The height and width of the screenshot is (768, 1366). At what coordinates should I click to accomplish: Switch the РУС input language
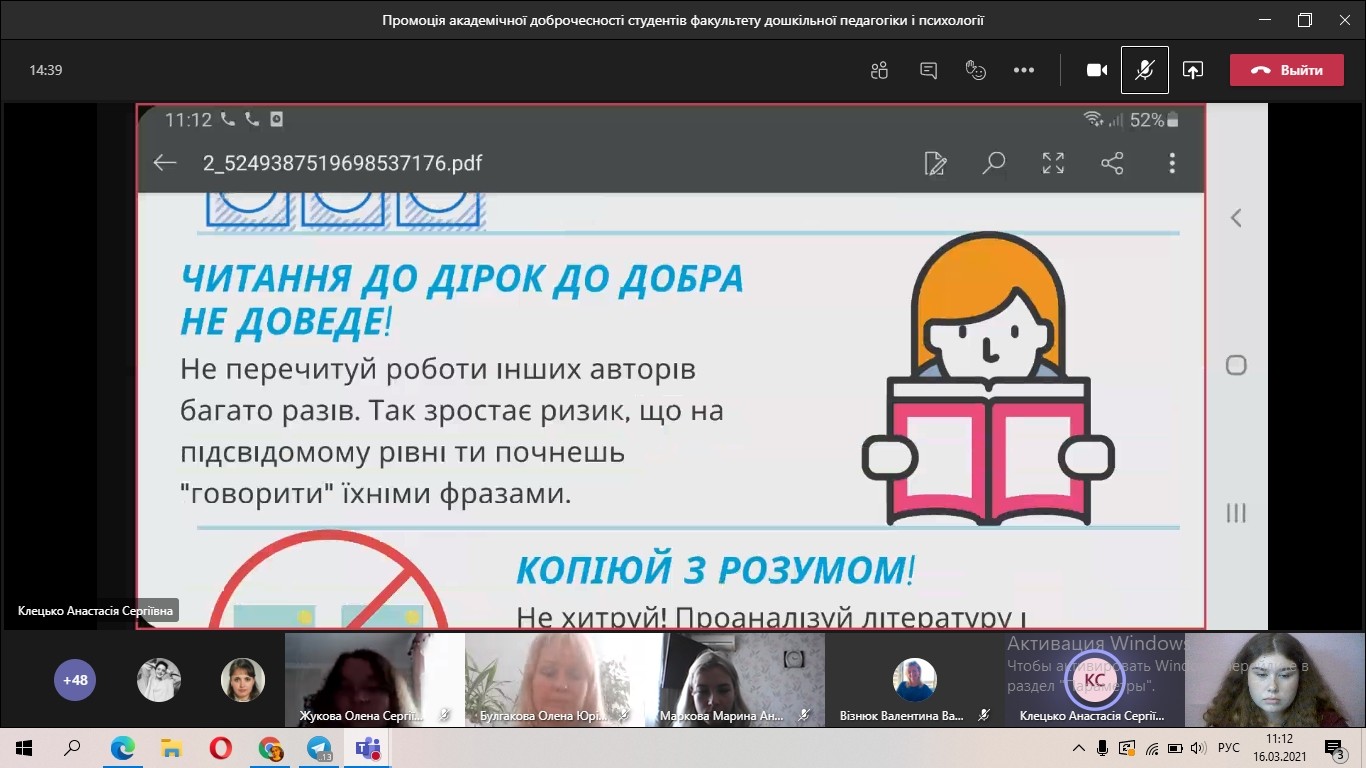click(x=1229, y=748)
